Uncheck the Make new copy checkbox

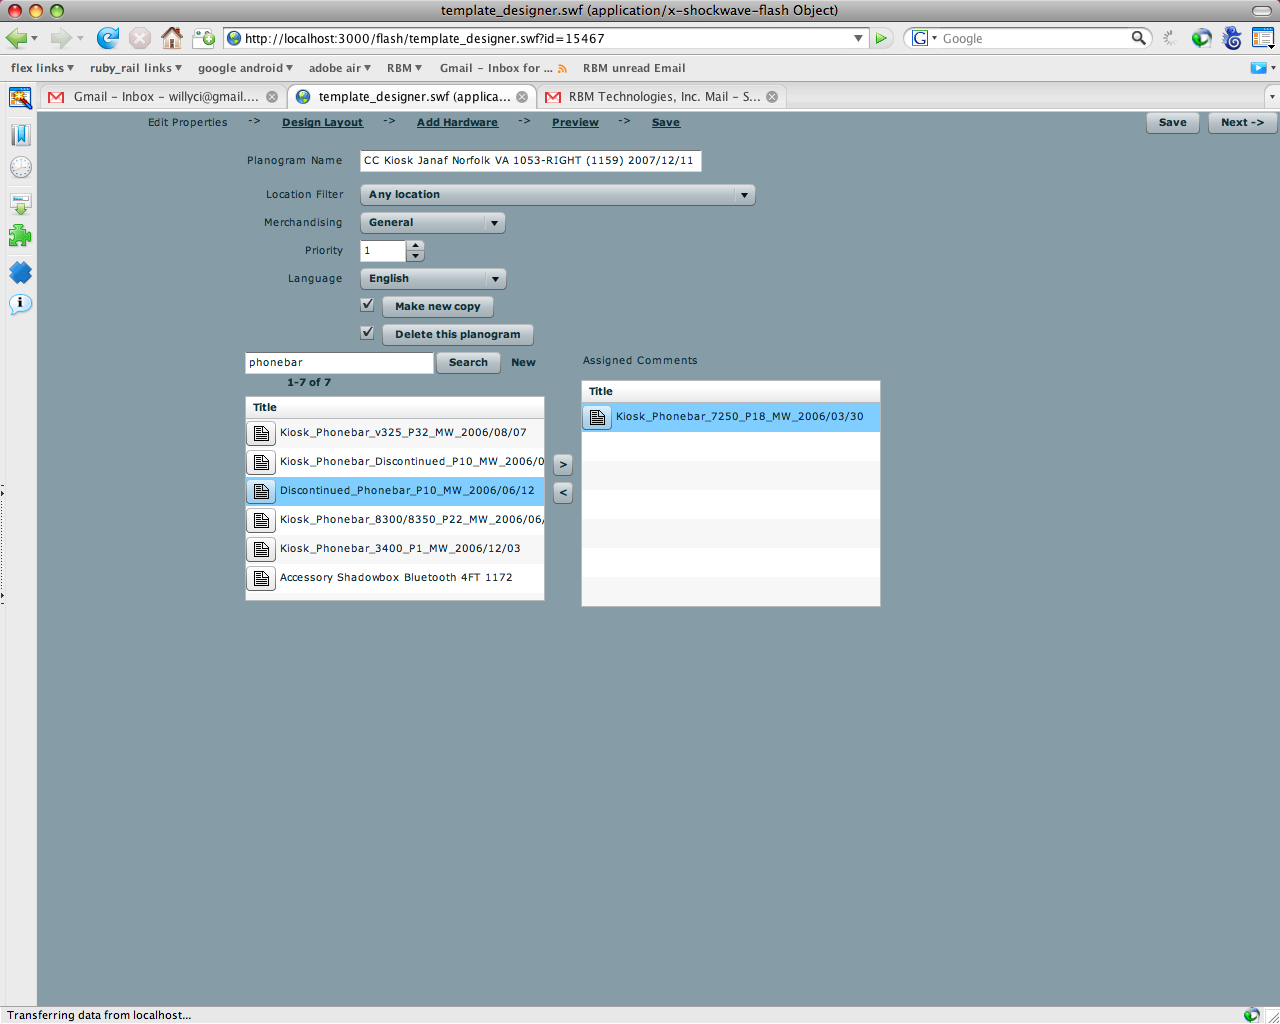point(367,304)
